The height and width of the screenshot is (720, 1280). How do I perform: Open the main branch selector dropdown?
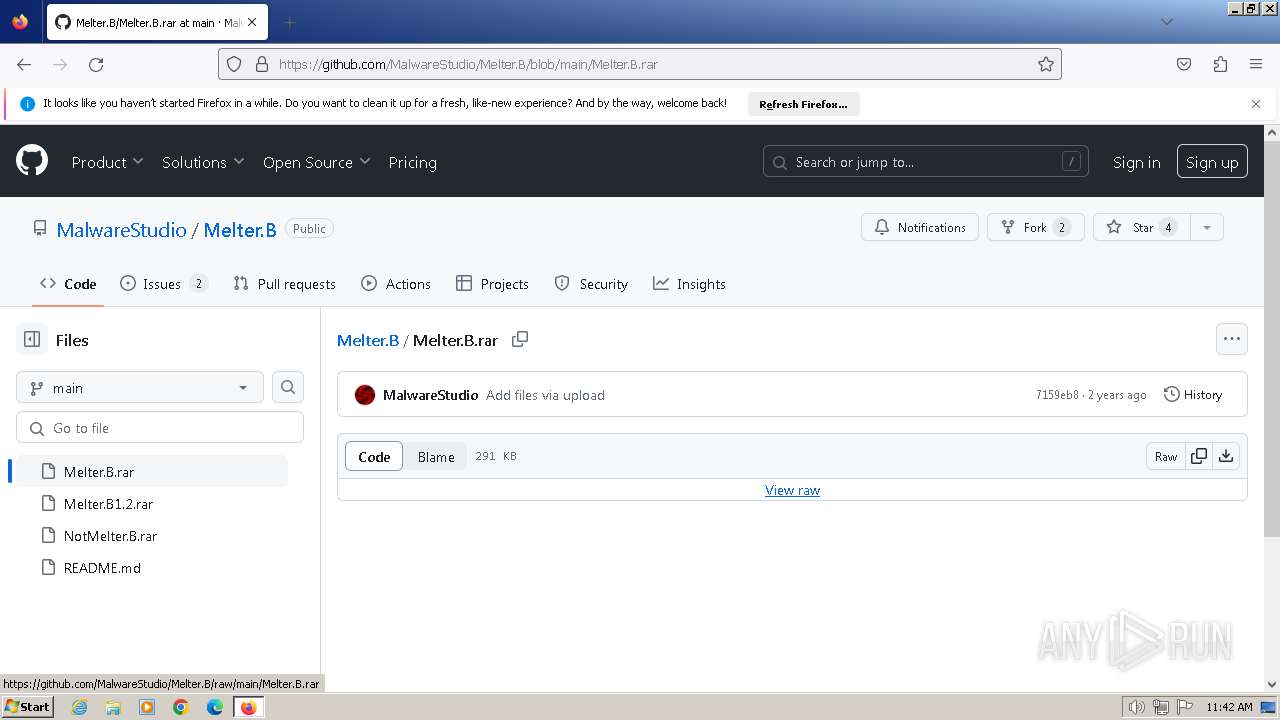140,387
